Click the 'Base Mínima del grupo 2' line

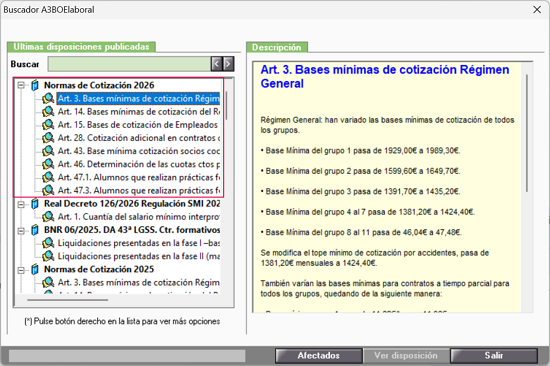[x=360, y=171]
